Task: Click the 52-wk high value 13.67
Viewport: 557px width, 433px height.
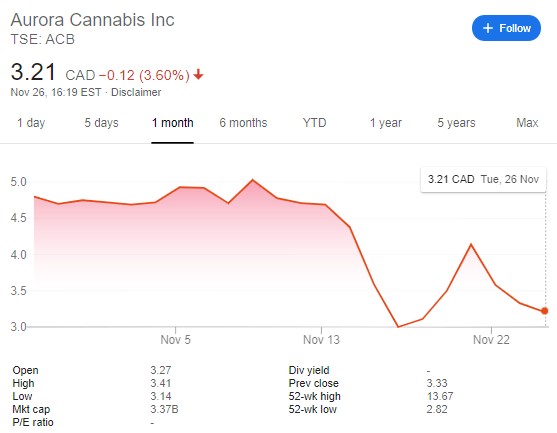Action: pyautogui.click(x=440, y=396)
